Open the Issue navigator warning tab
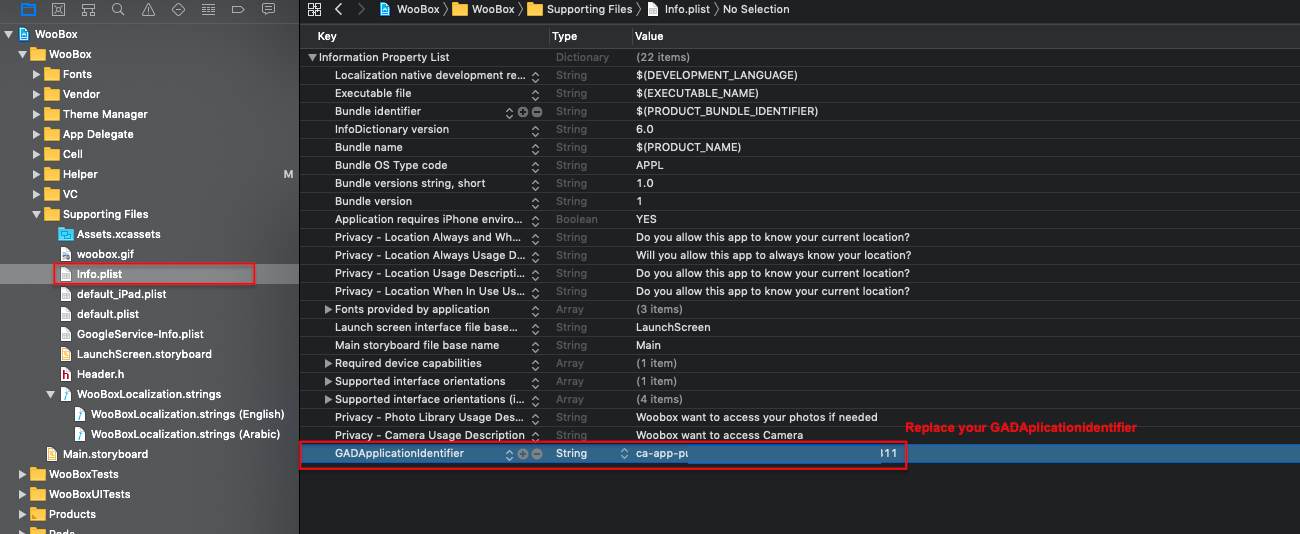Image resolution: width=1300 pixels, height=534 pixels. pos(148,9)
